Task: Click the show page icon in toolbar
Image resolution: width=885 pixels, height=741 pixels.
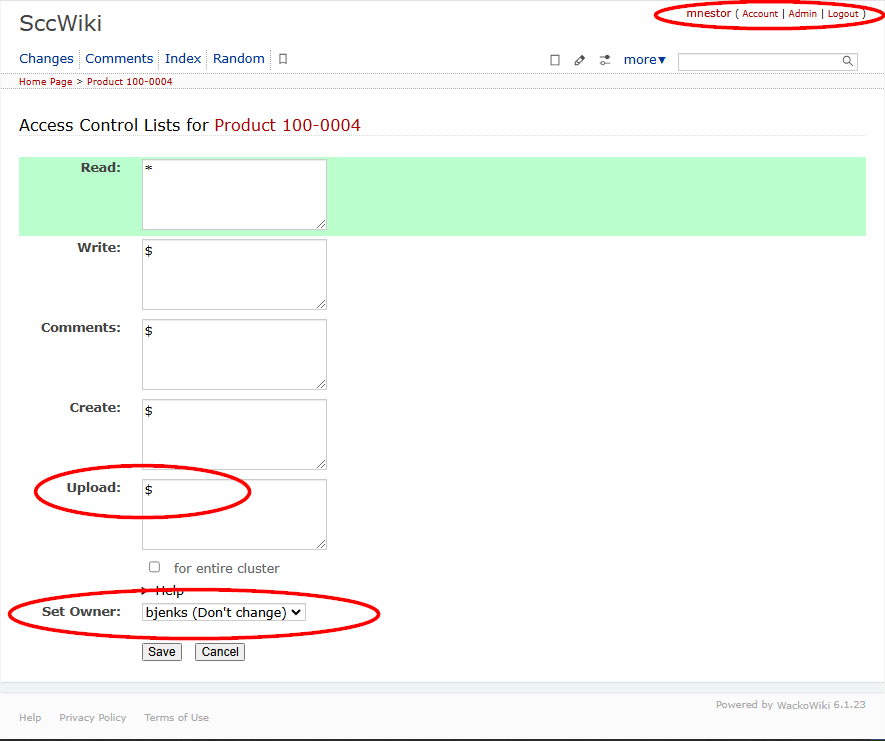Action: (555, 60)
